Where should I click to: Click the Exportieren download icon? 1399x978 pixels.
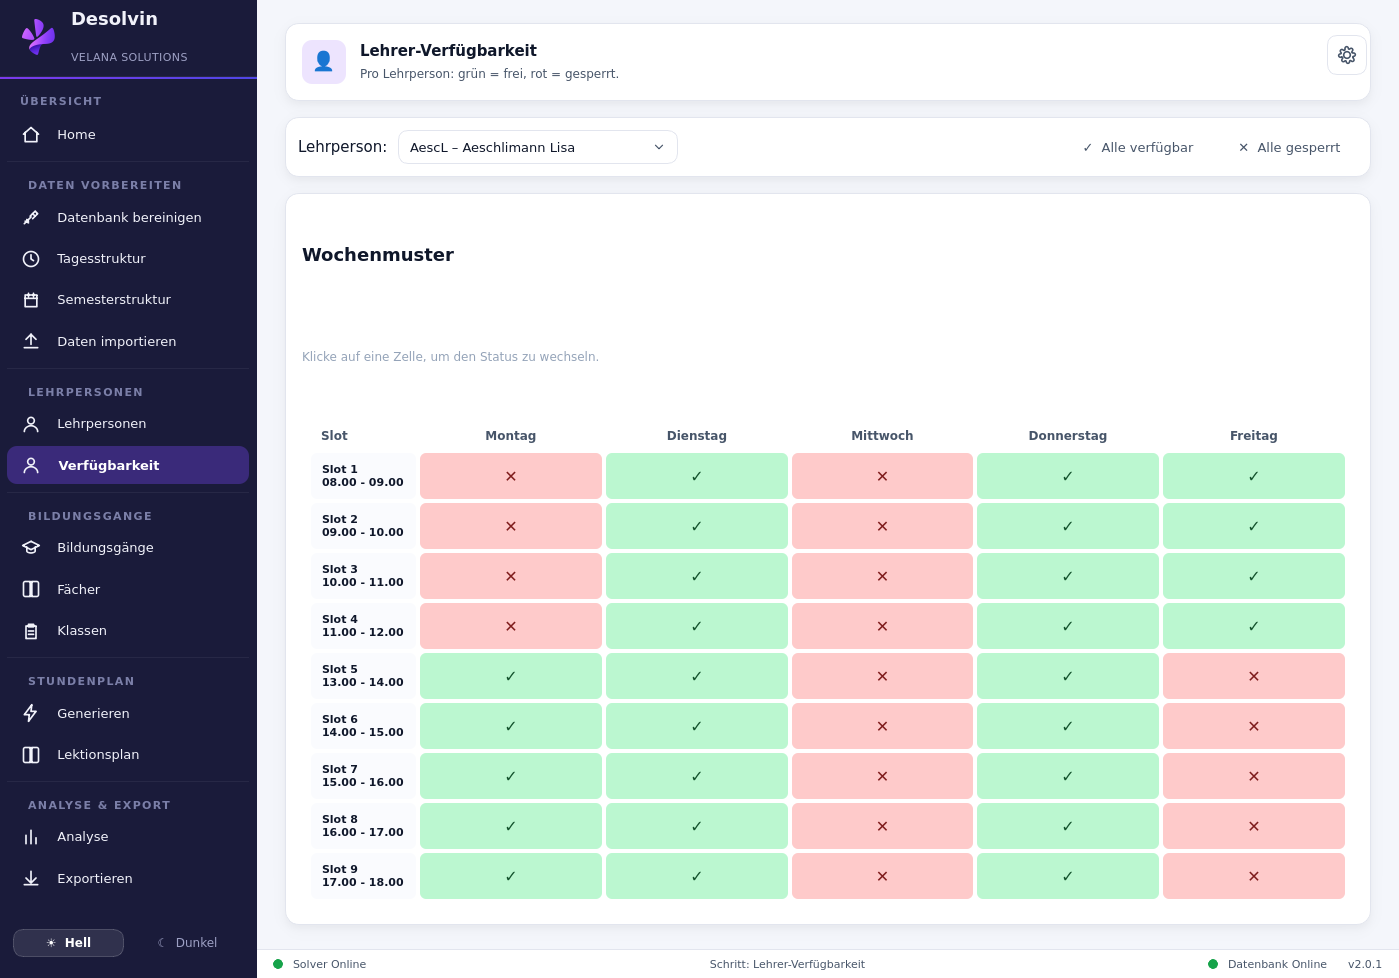31,878
